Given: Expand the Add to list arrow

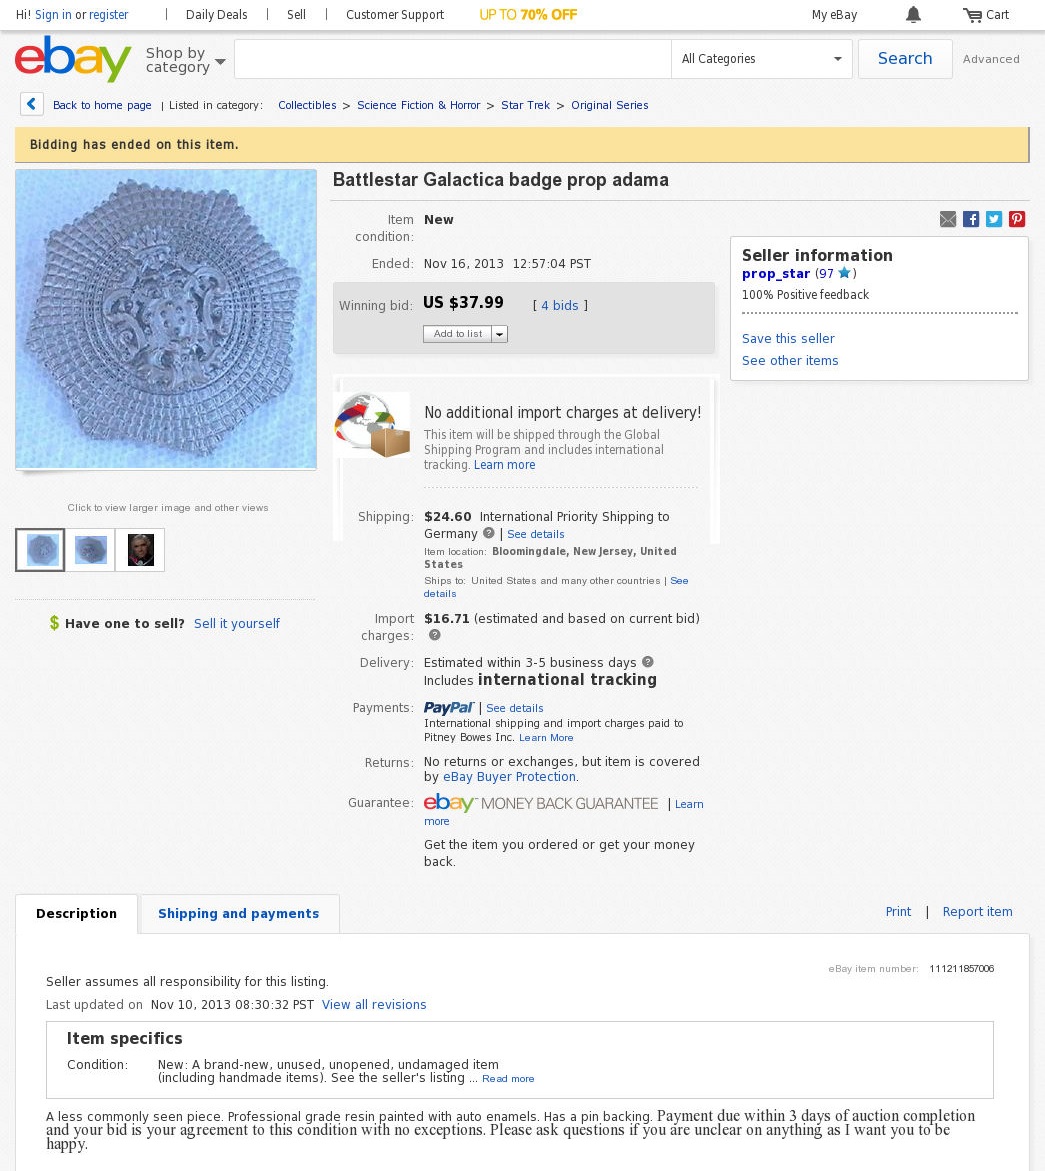Looking at the screenshot, I should 500,334.
